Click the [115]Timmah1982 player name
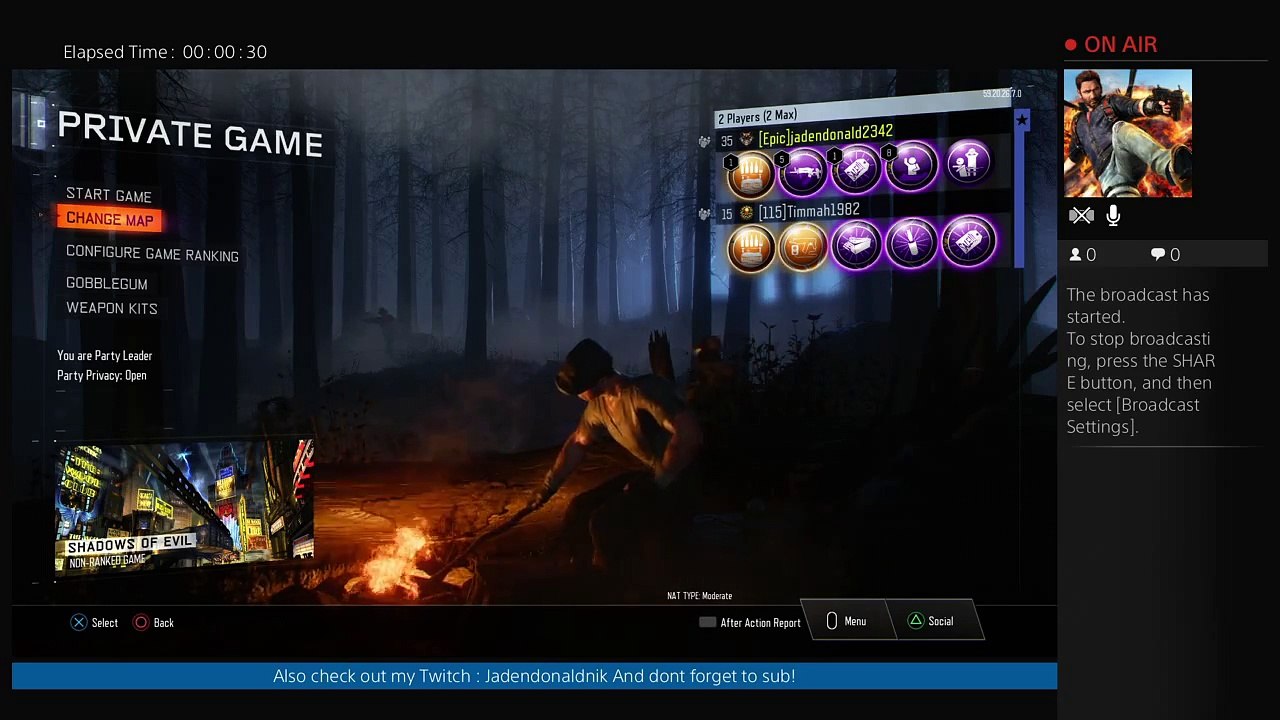The width and height of the screenshot is (1280, 720). (809, 211)
